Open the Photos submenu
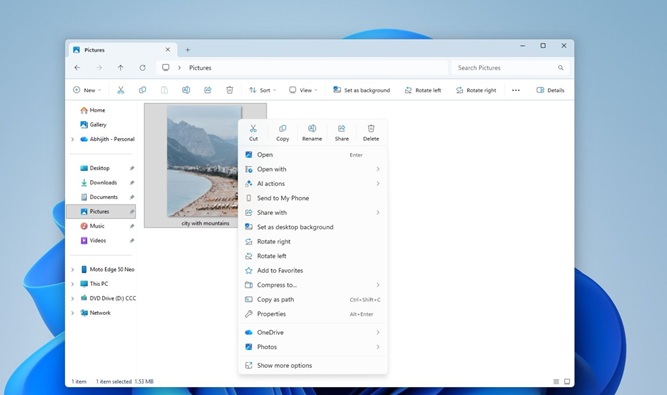 point(313,347)
